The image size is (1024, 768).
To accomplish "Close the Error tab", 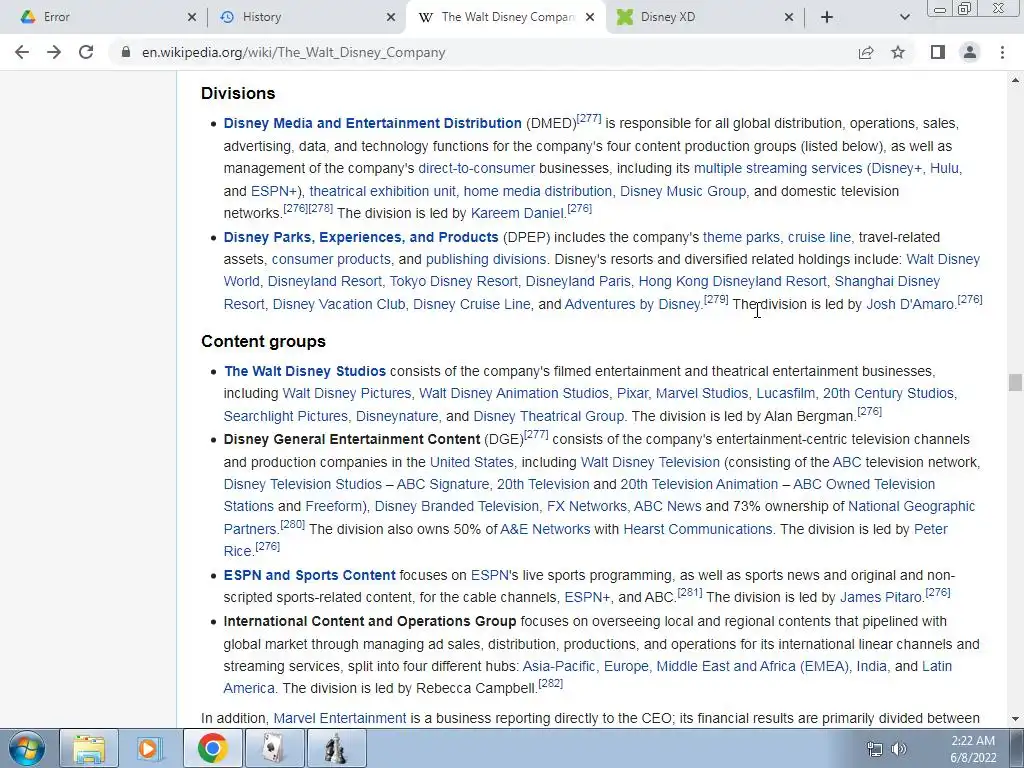I will 191,17.
